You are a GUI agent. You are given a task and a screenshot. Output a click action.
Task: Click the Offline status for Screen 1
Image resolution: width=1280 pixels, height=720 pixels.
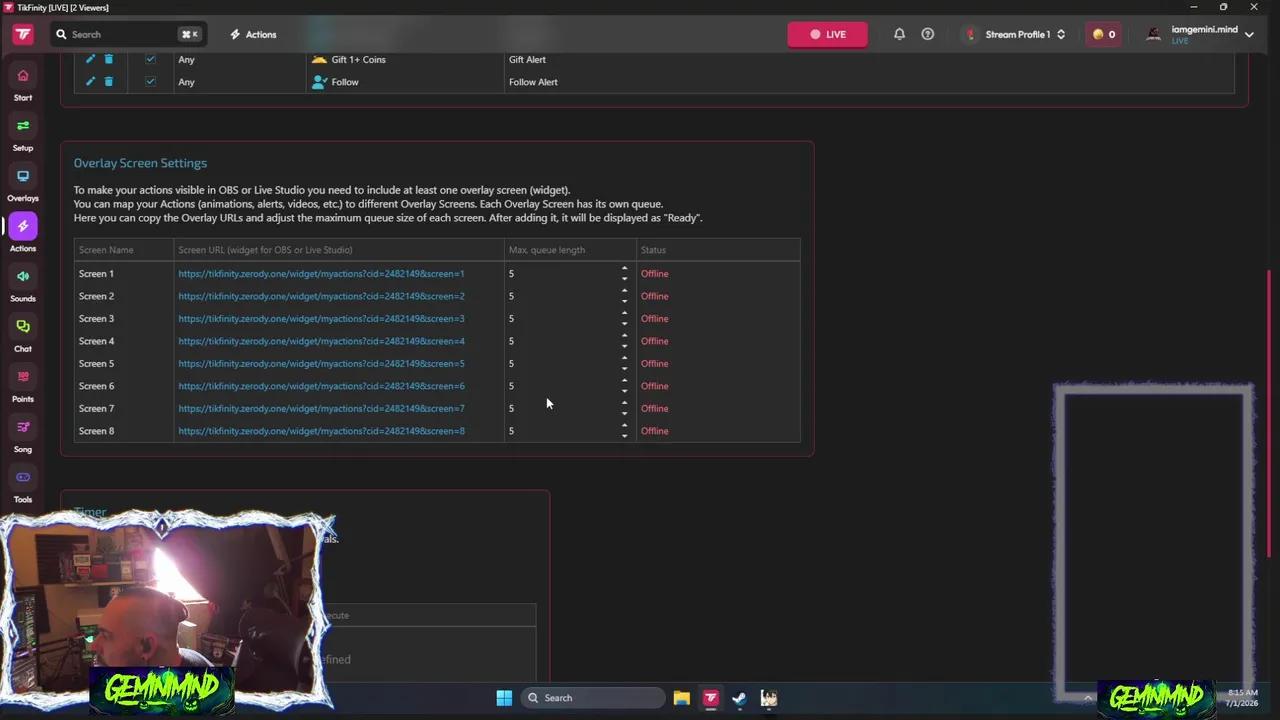point(654,273)
